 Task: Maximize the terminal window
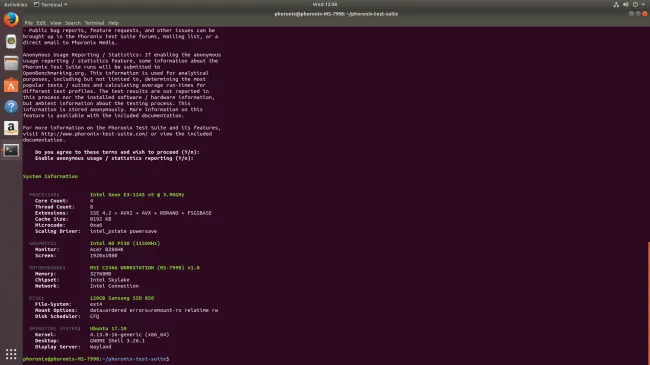[638, 14]
